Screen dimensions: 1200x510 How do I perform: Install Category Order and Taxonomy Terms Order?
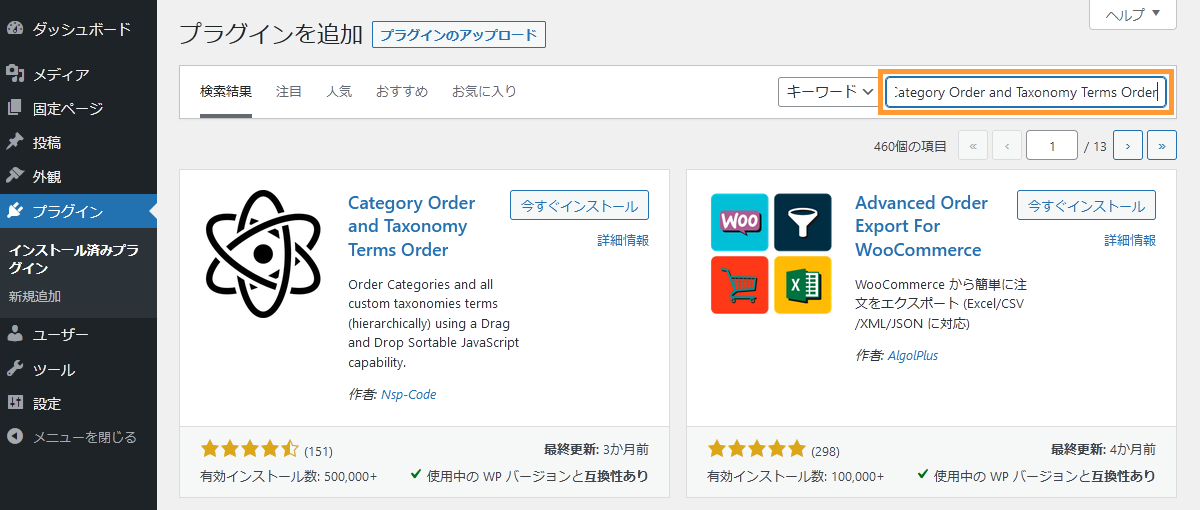point(579,206)
